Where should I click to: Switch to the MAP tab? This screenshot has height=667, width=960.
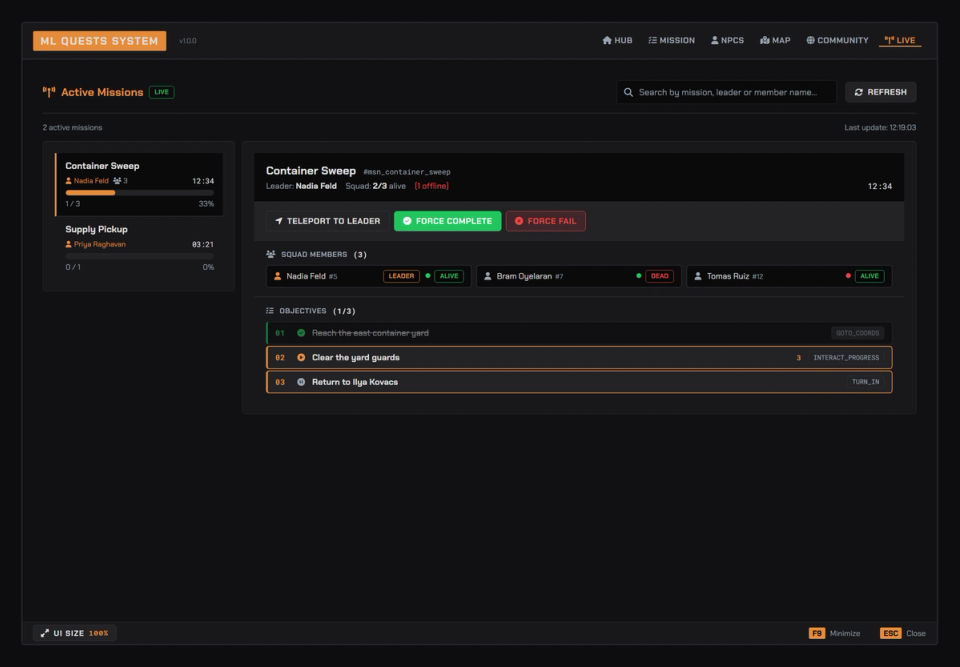775,40
